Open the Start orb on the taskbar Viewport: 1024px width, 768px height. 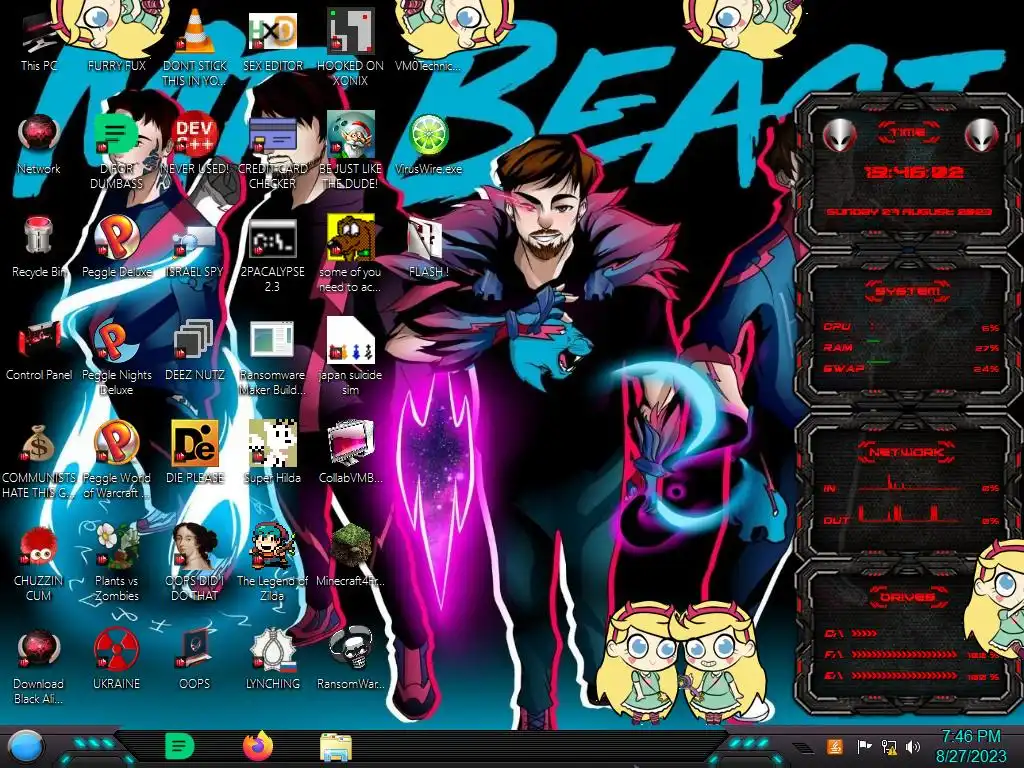(x=25, y=748)
